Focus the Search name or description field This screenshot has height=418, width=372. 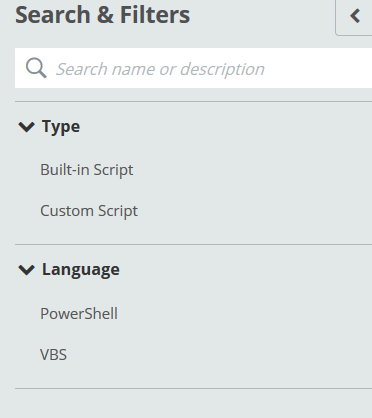point(193,68)
